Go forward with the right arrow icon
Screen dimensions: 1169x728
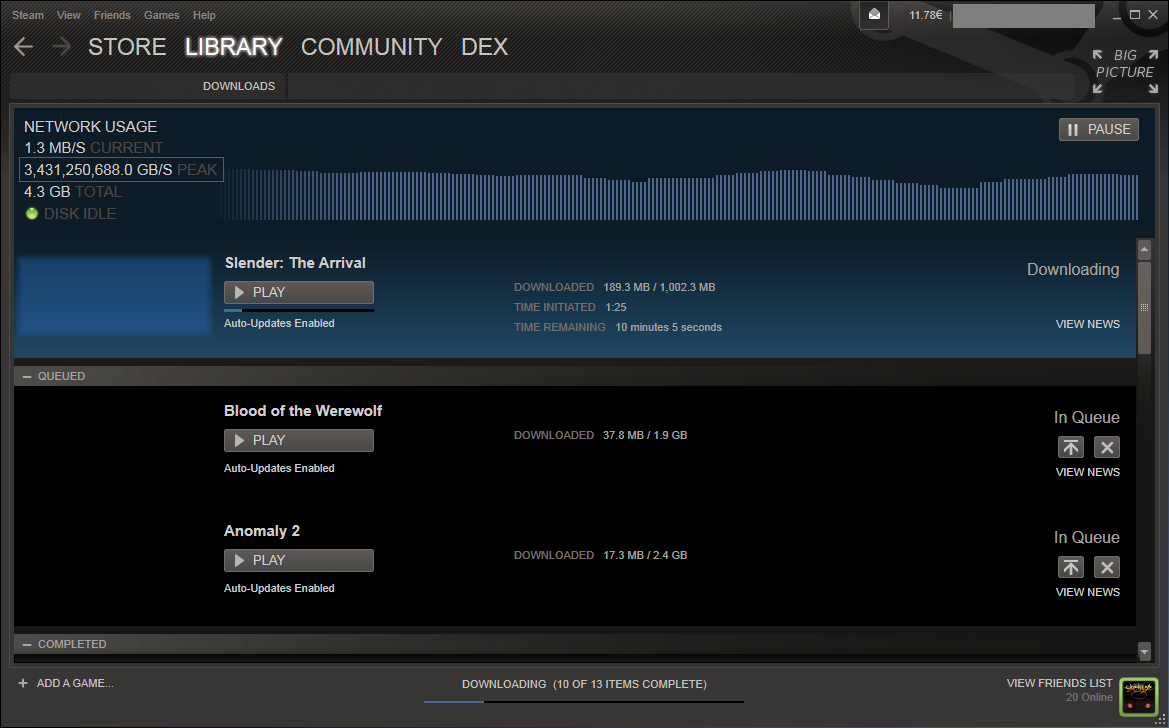tap(61, 47)
